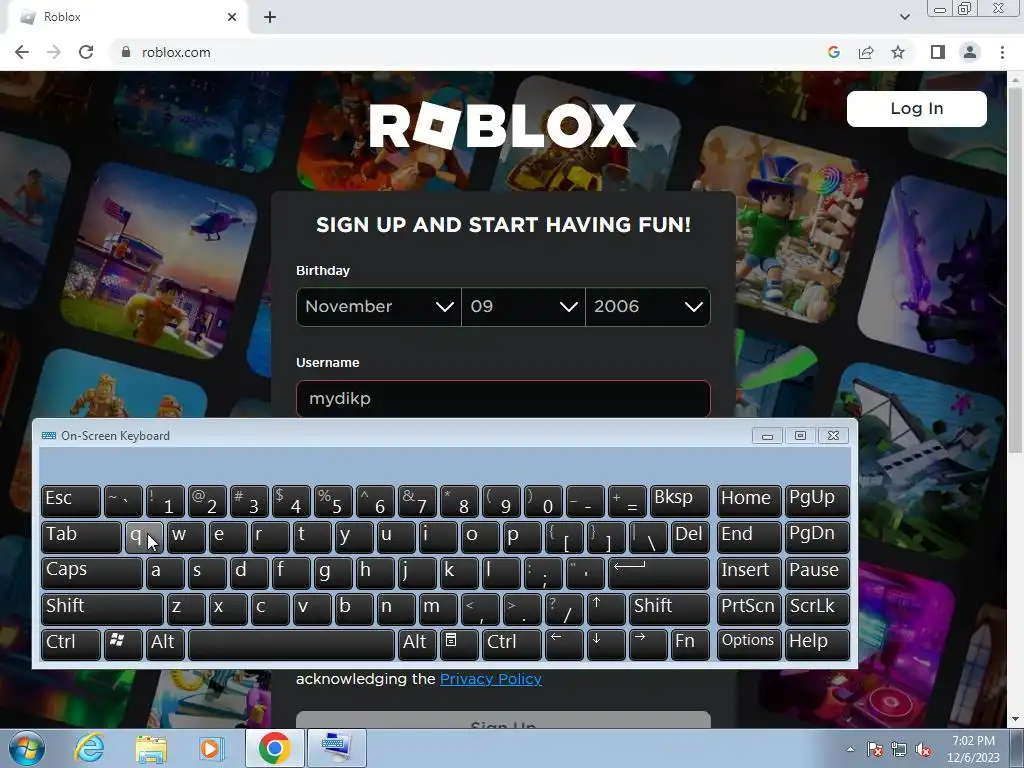Show hidden tray icons arrow

tap(850, 749)
